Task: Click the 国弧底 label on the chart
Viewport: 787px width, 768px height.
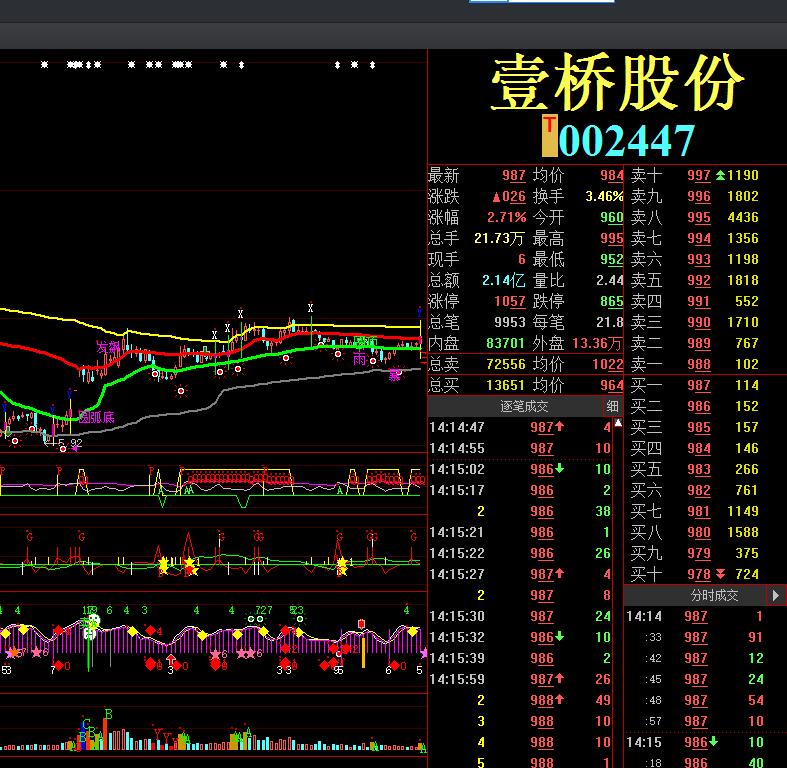Action: pyautogui.click(x=96, y=417)
